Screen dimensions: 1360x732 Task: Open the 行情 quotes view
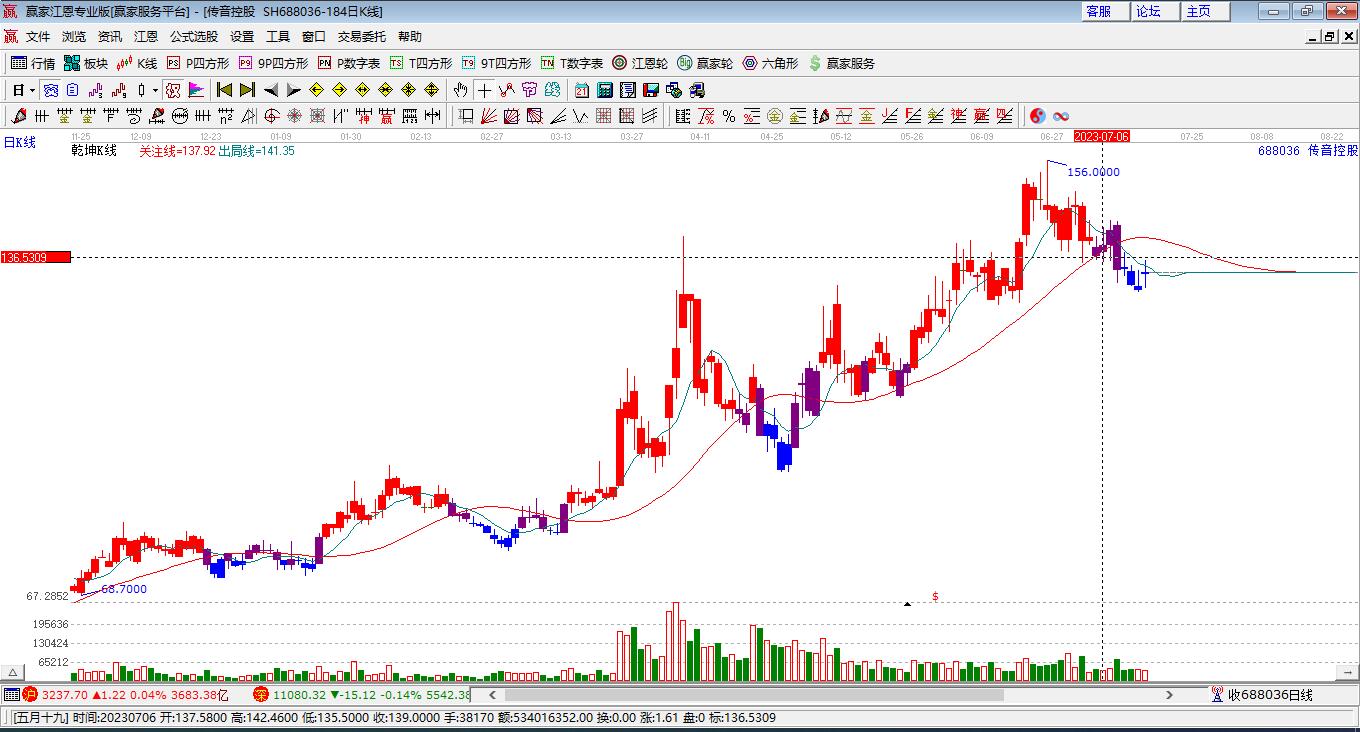(33, 63)
